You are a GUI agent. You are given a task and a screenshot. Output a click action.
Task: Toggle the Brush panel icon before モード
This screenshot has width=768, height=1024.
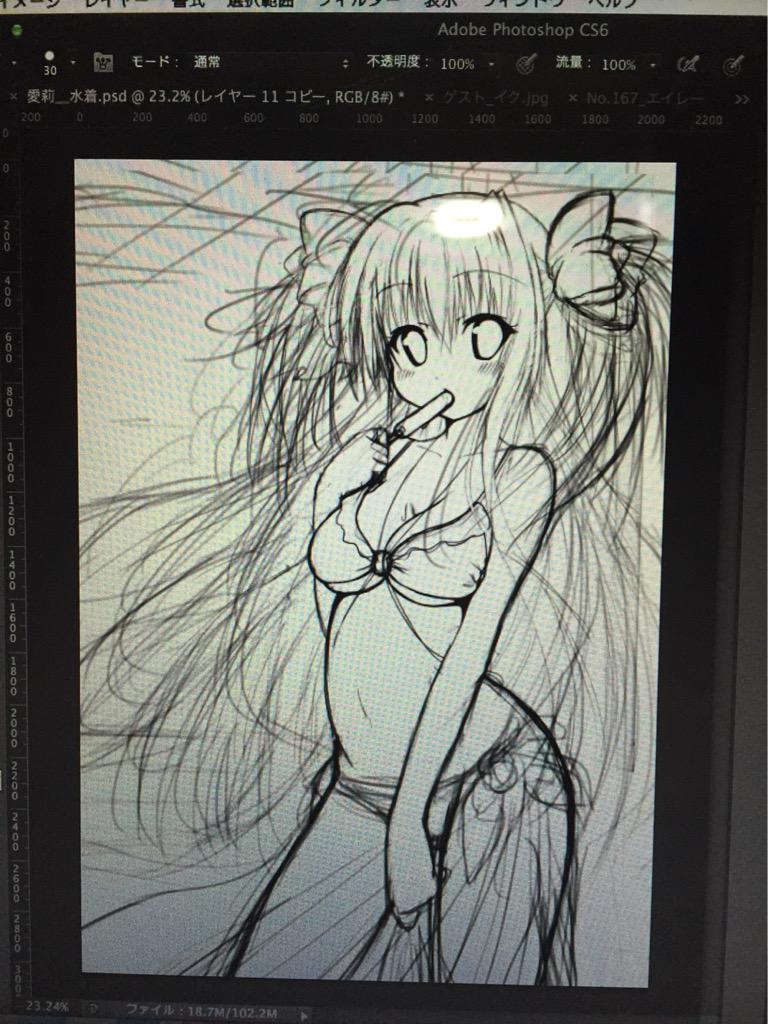(x=103, y=62)
